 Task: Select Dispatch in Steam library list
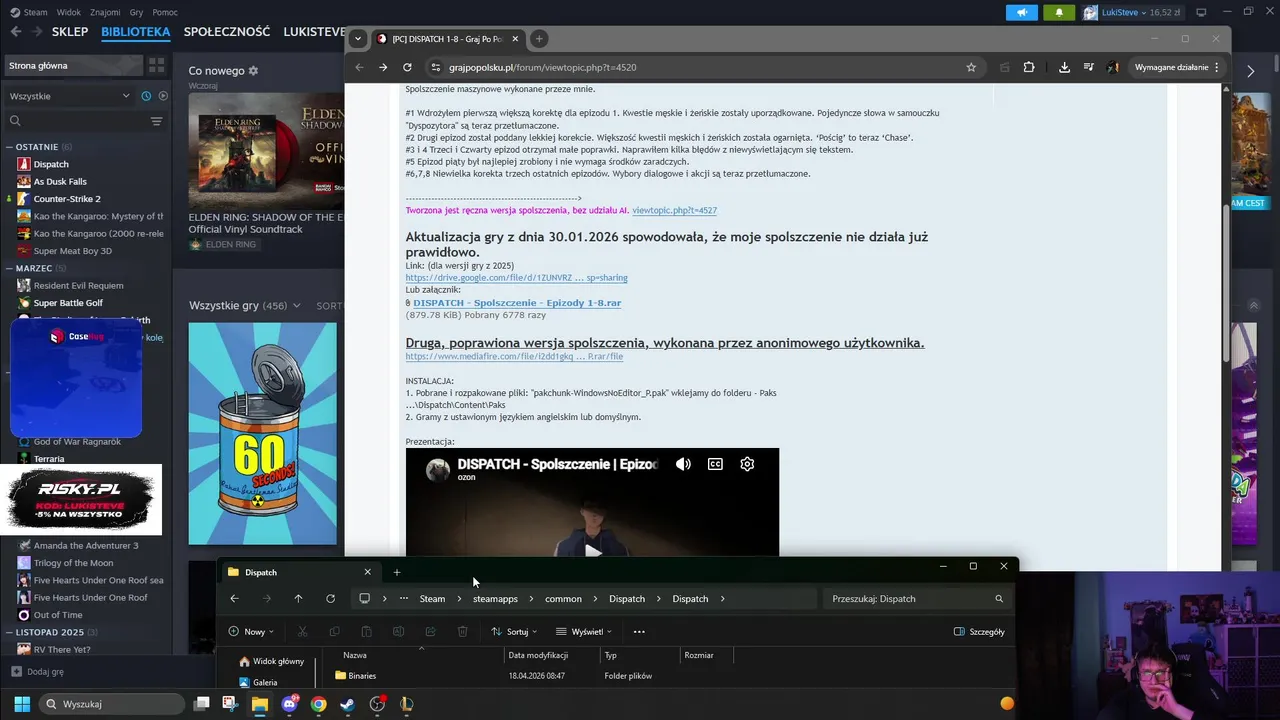(x=51, y=164)
